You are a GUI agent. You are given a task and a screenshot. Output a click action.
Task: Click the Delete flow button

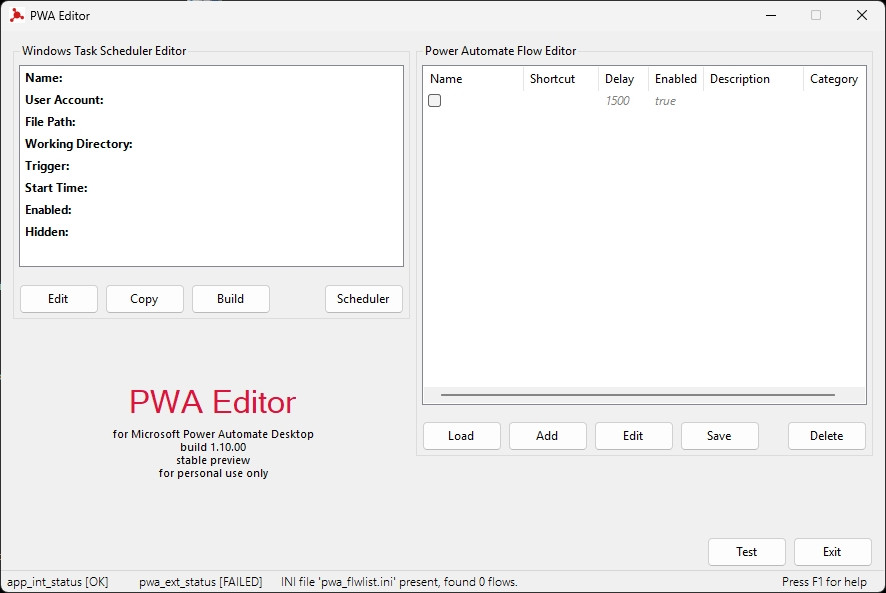(827, 436)
